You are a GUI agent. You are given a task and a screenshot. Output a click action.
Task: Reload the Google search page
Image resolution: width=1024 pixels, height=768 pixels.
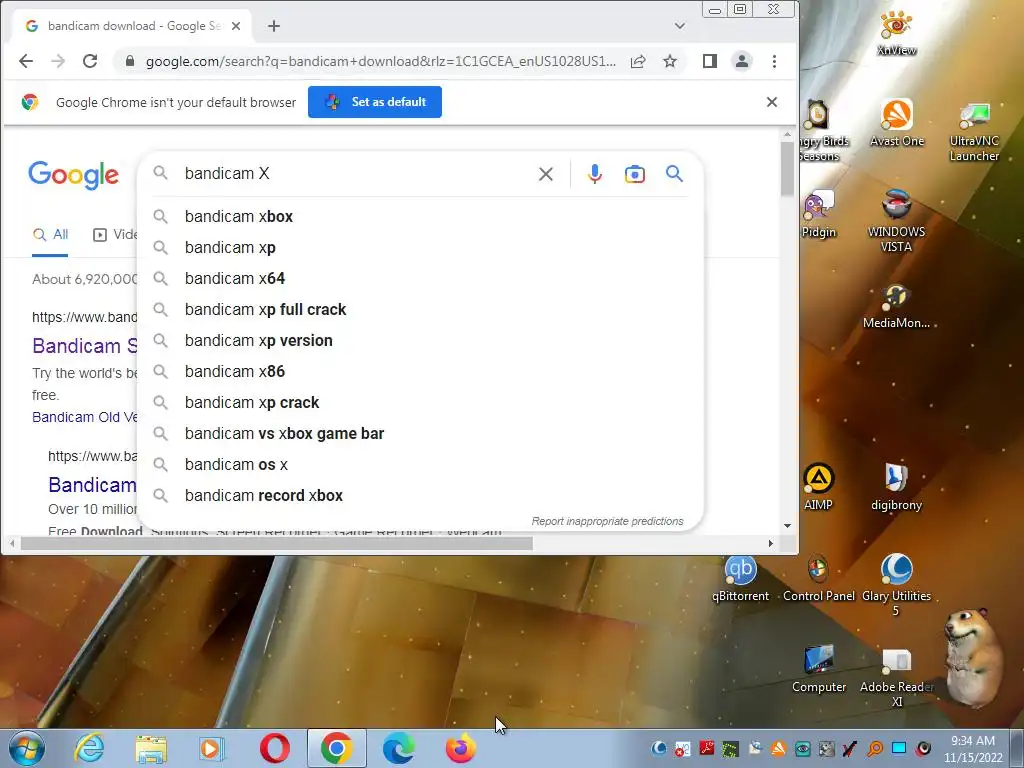[x=90, y=61]
